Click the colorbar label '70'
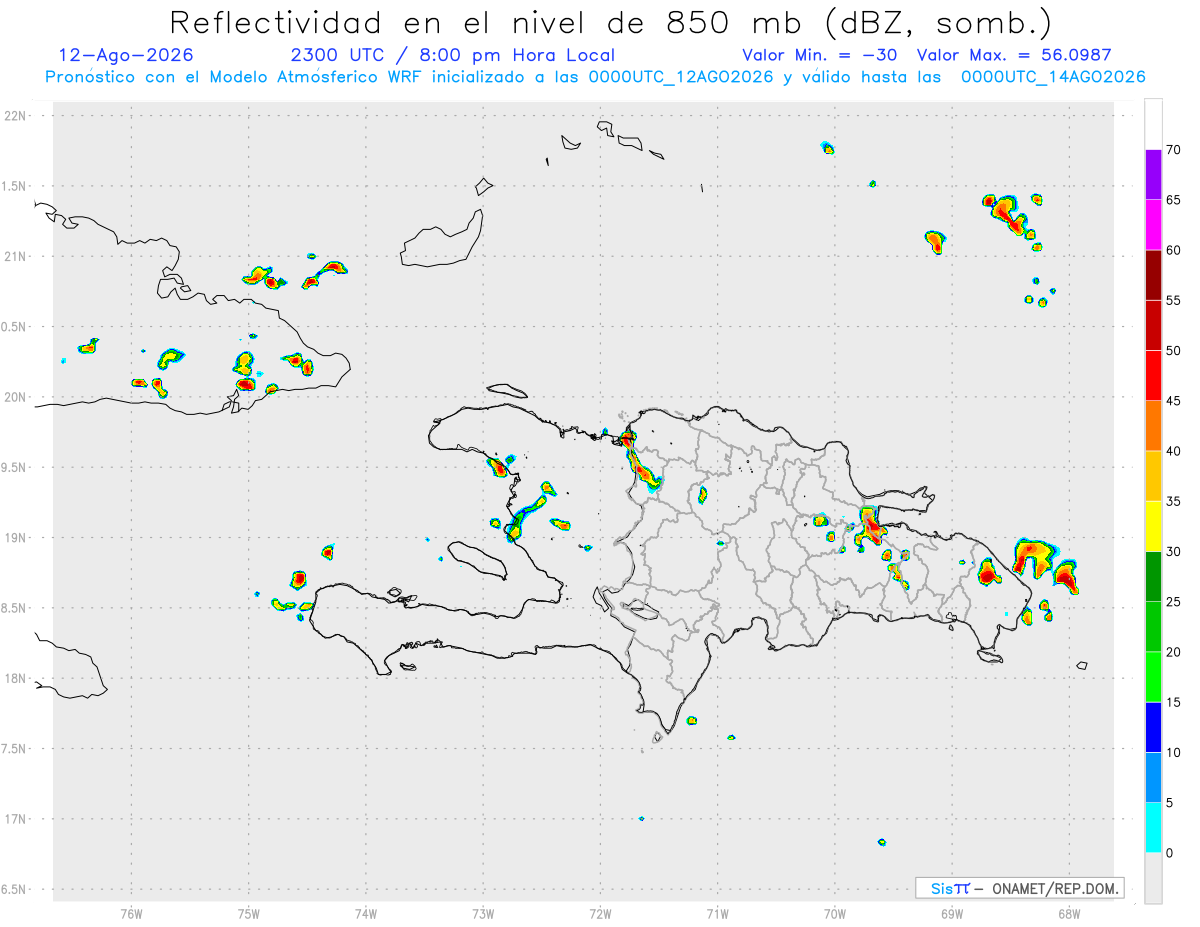Screen dimensions: 1200x927 click(1173, 150)
